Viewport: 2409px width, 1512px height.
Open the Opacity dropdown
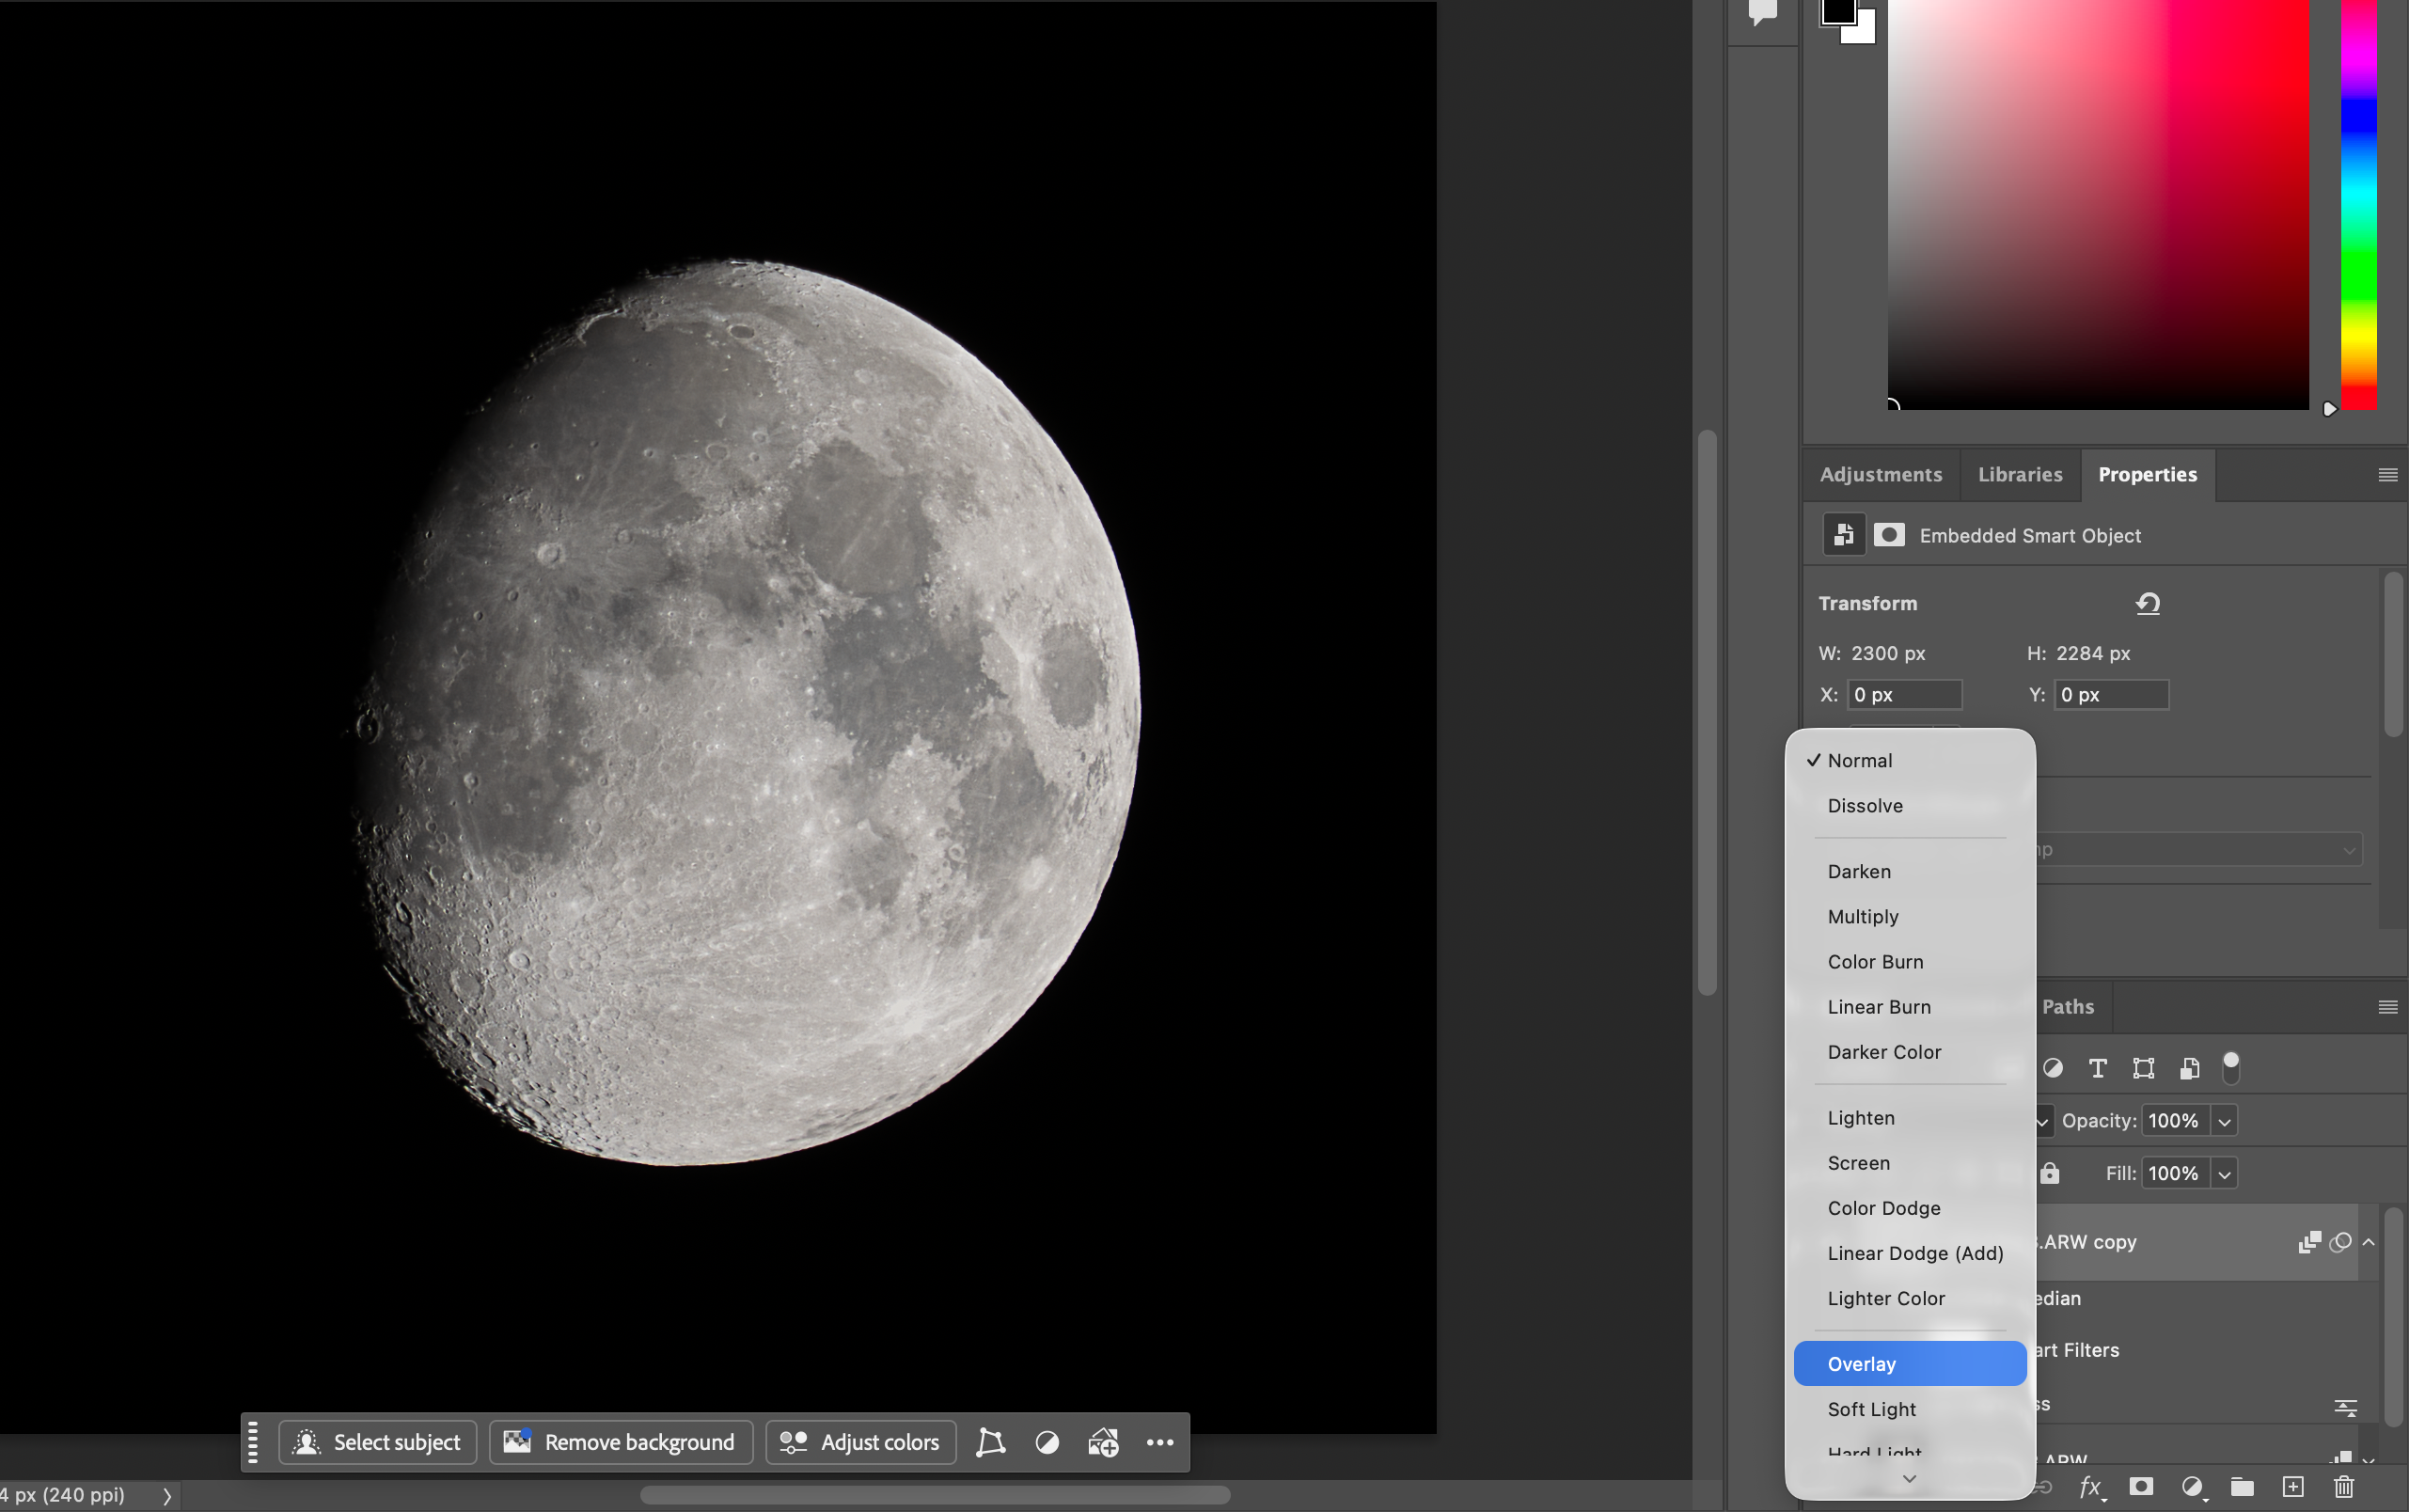2225,1120
